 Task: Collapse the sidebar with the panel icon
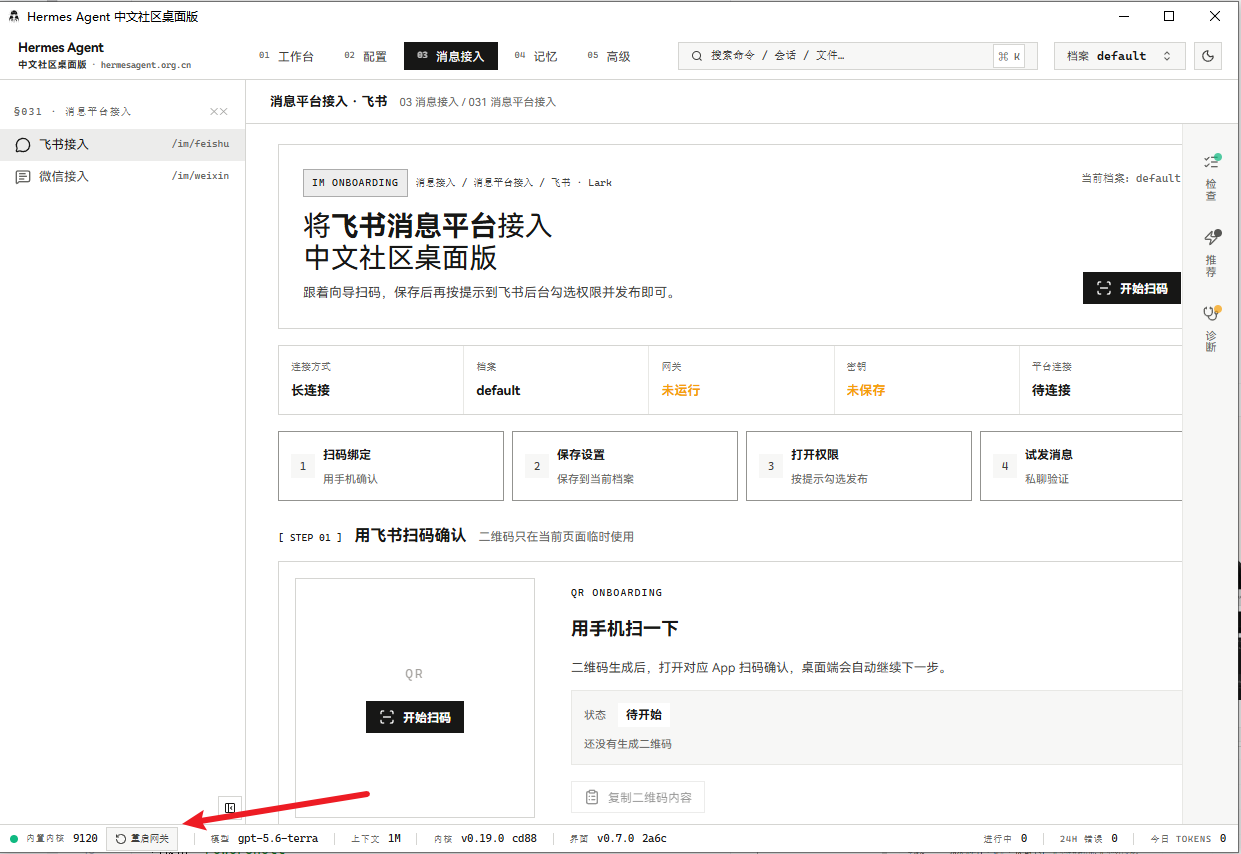(230, 808)
